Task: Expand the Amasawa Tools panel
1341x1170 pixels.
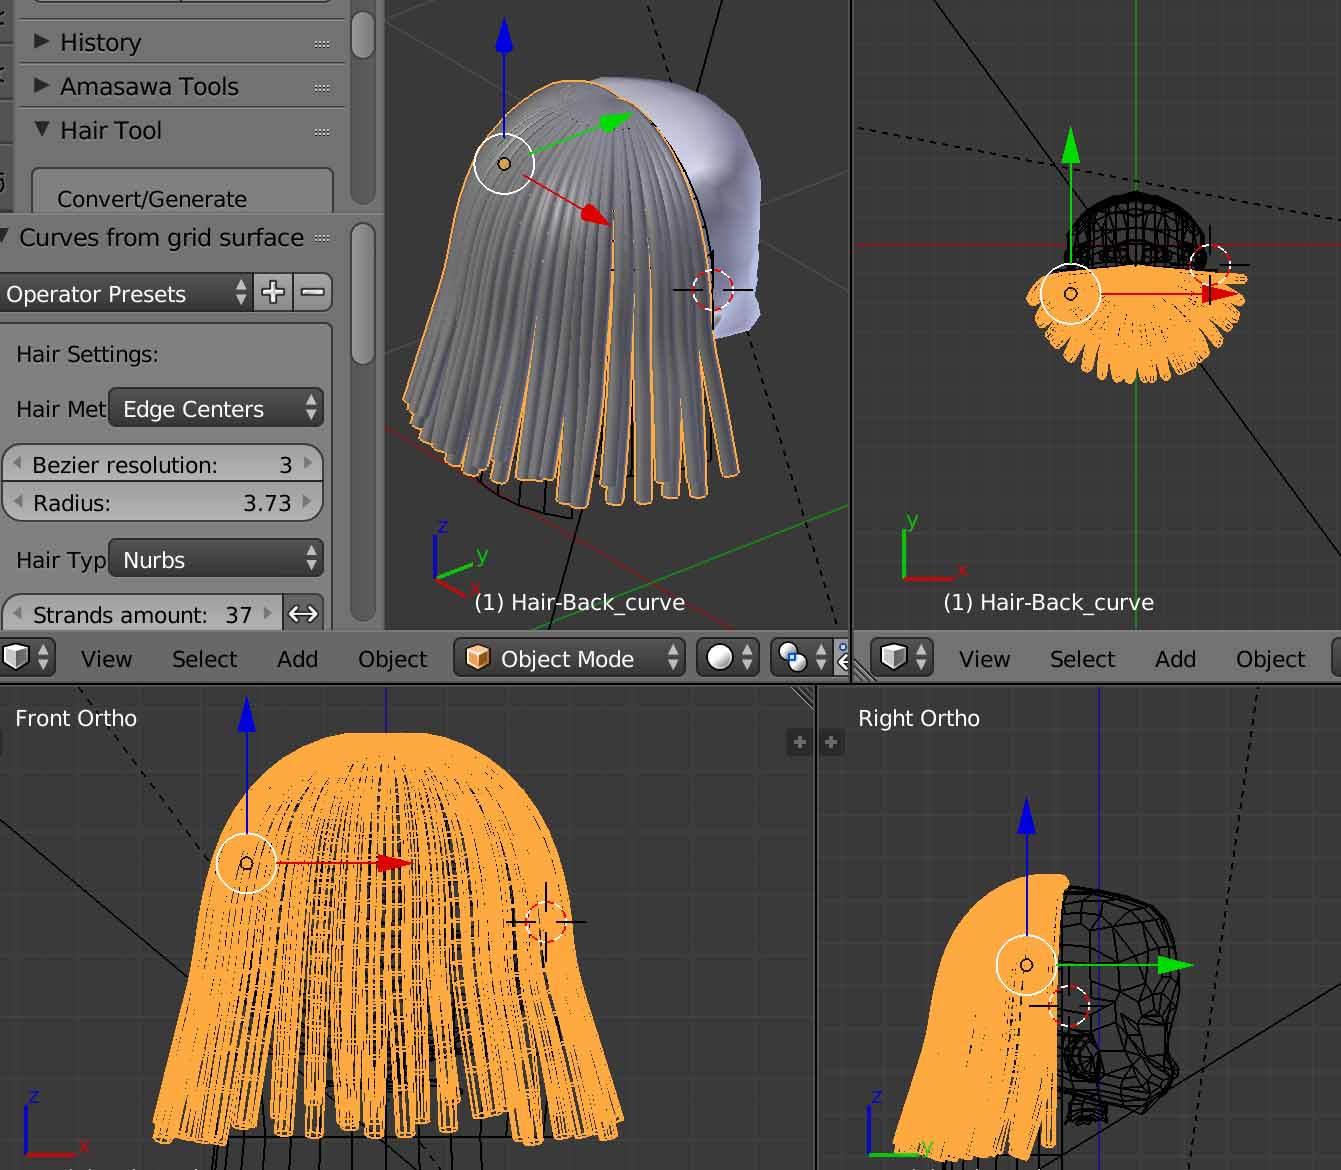Action: [148, 86]
